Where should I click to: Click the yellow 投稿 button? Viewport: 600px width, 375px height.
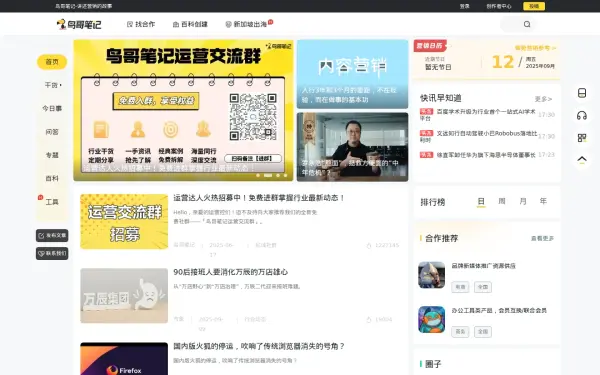[534, 6]
